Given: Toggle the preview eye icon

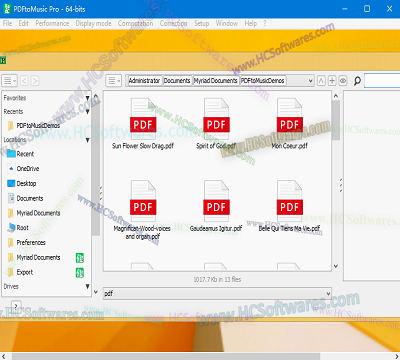Looking at the screenshot, I should pos(343,81).
